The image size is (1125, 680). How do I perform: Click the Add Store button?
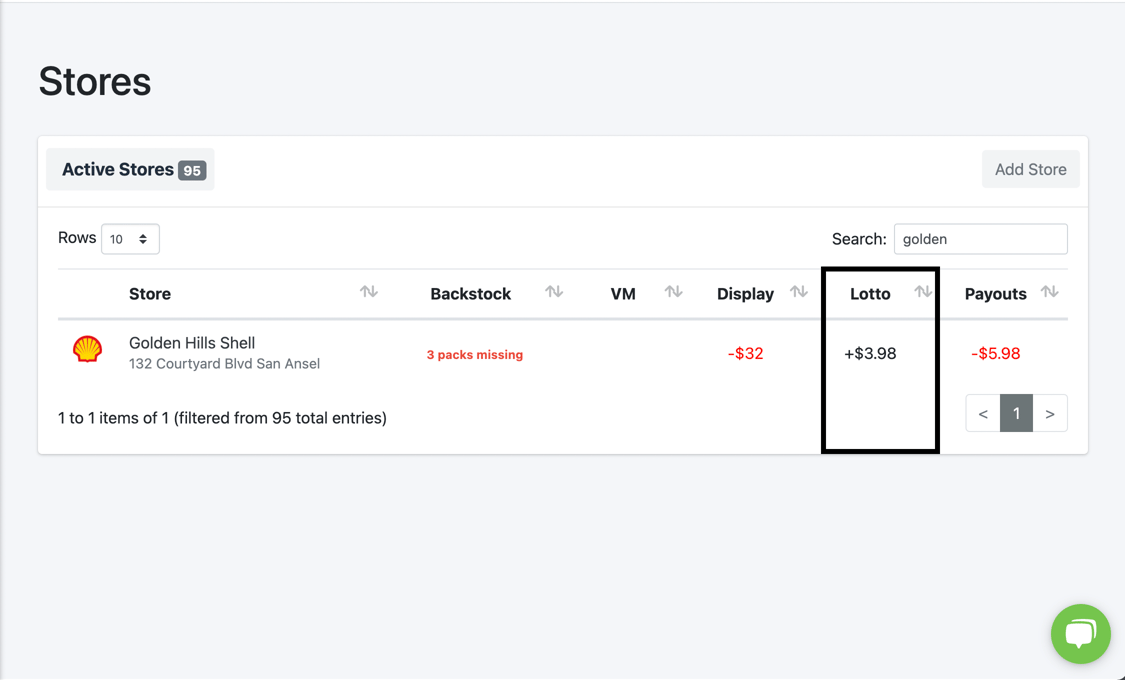pos(1030,170)
